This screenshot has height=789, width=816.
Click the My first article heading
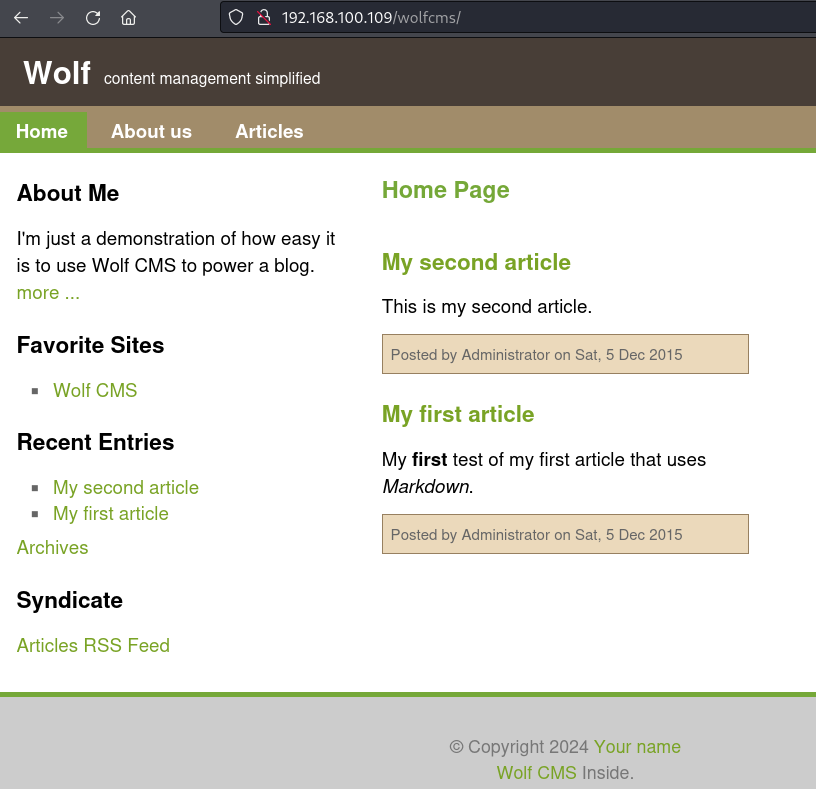[x=458, y=414]
